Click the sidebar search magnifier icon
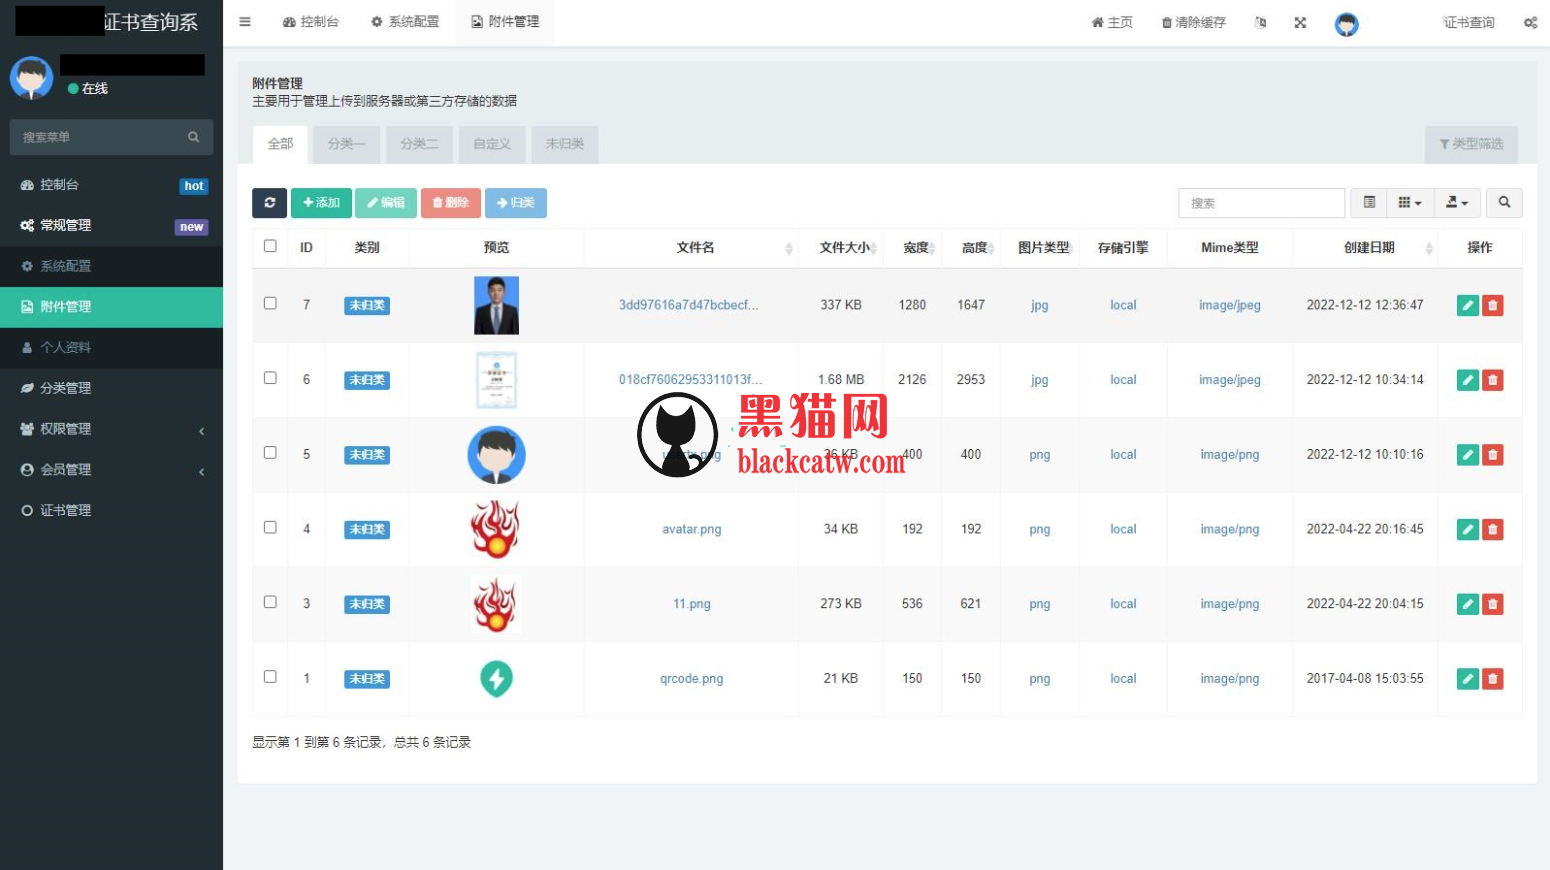The height and width of the screenshot is (870, 1550). pyautogui.click(x=194, y=137)
